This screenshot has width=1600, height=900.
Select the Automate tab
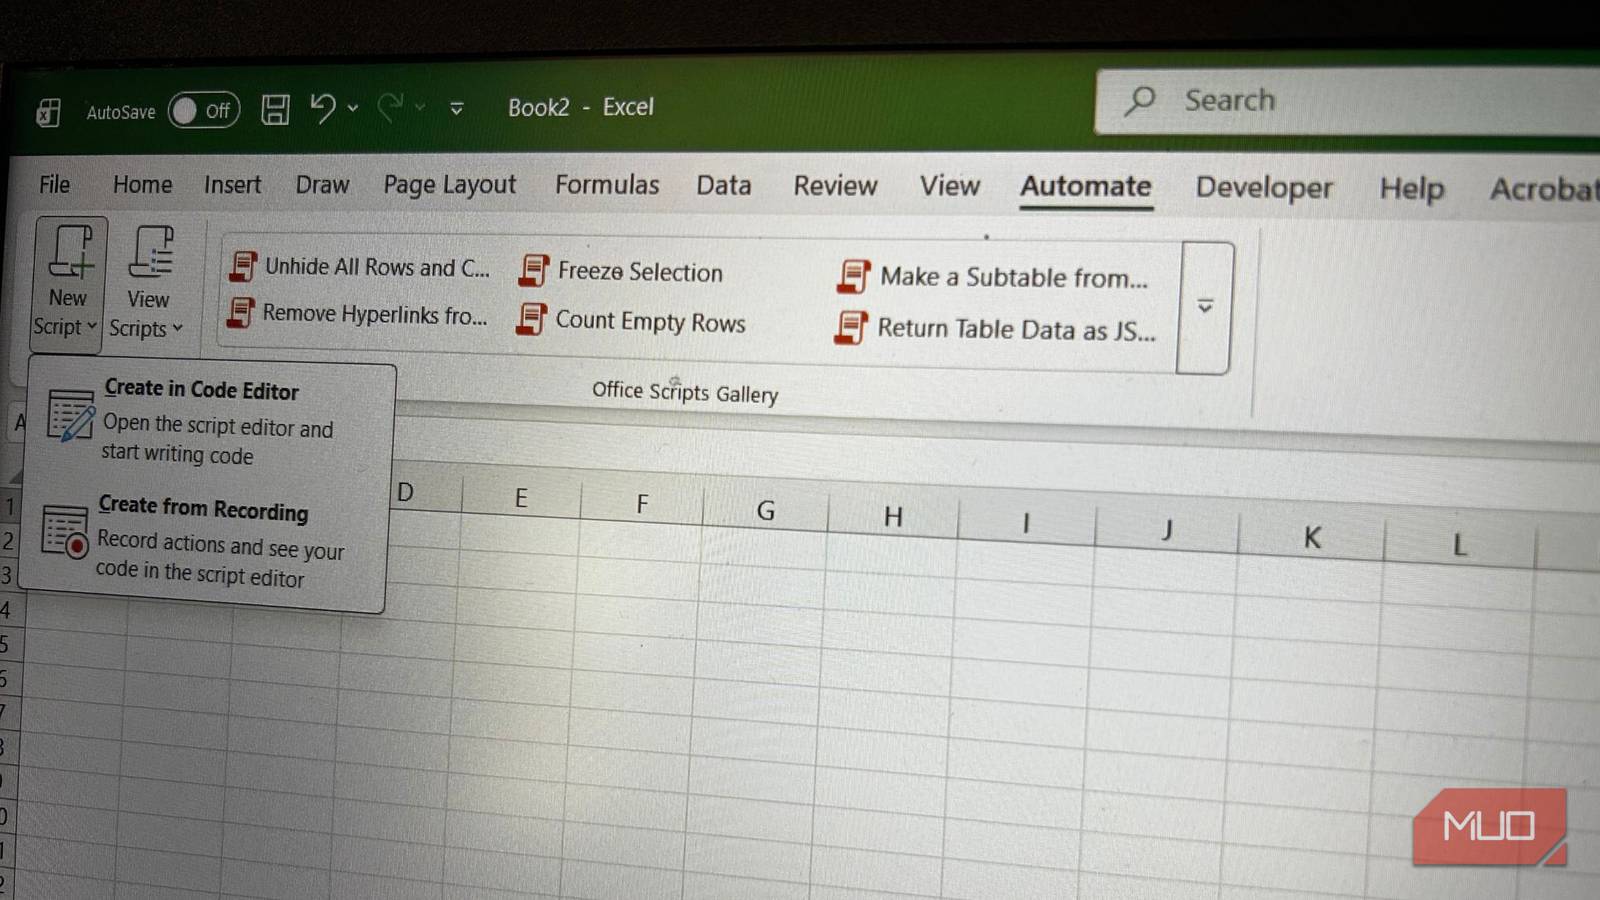[1086, 187]
